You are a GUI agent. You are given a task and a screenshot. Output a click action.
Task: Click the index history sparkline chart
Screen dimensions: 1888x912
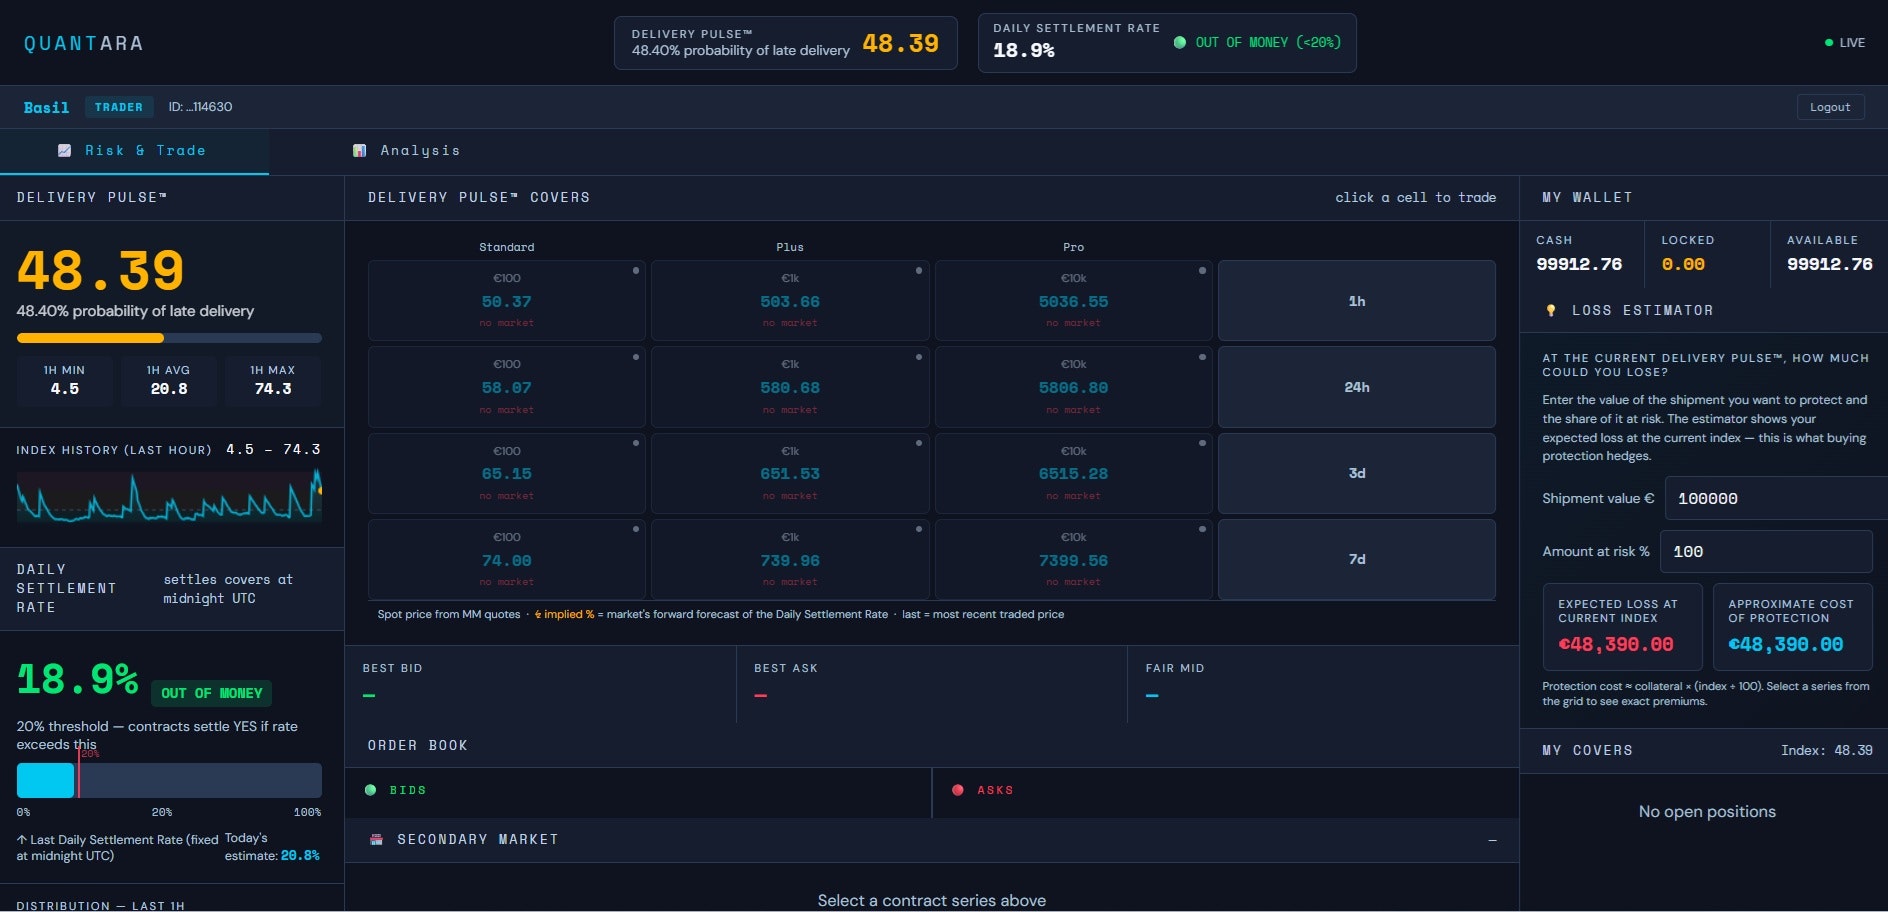(x=169, y=496)
